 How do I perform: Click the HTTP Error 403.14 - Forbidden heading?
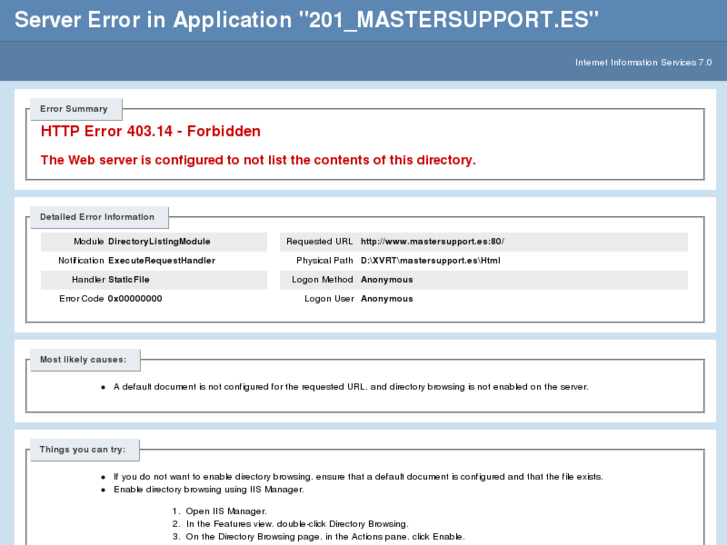[x=150, y=131]
